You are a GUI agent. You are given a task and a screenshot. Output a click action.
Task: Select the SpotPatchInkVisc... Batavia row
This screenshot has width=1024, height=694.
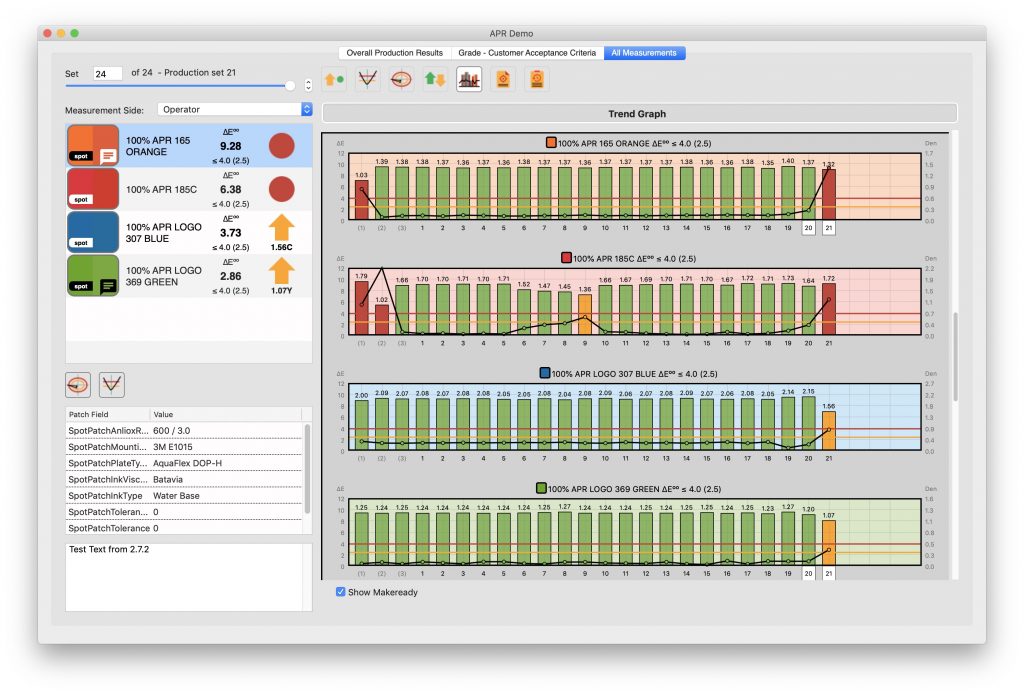[184, 479]
